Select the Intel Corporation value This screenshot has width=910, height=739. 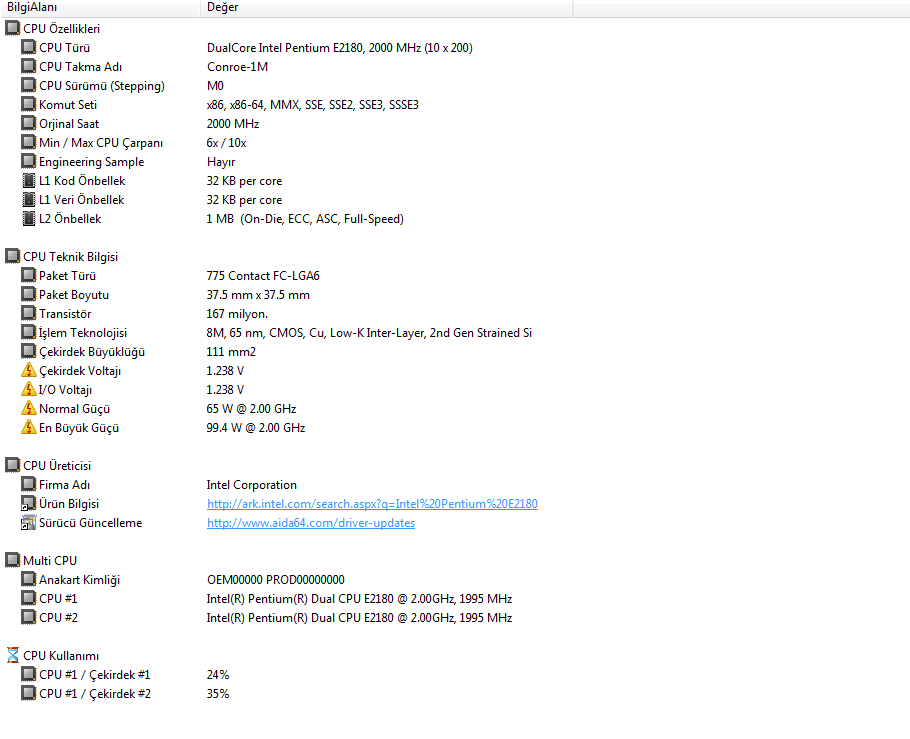pos(252,485)
